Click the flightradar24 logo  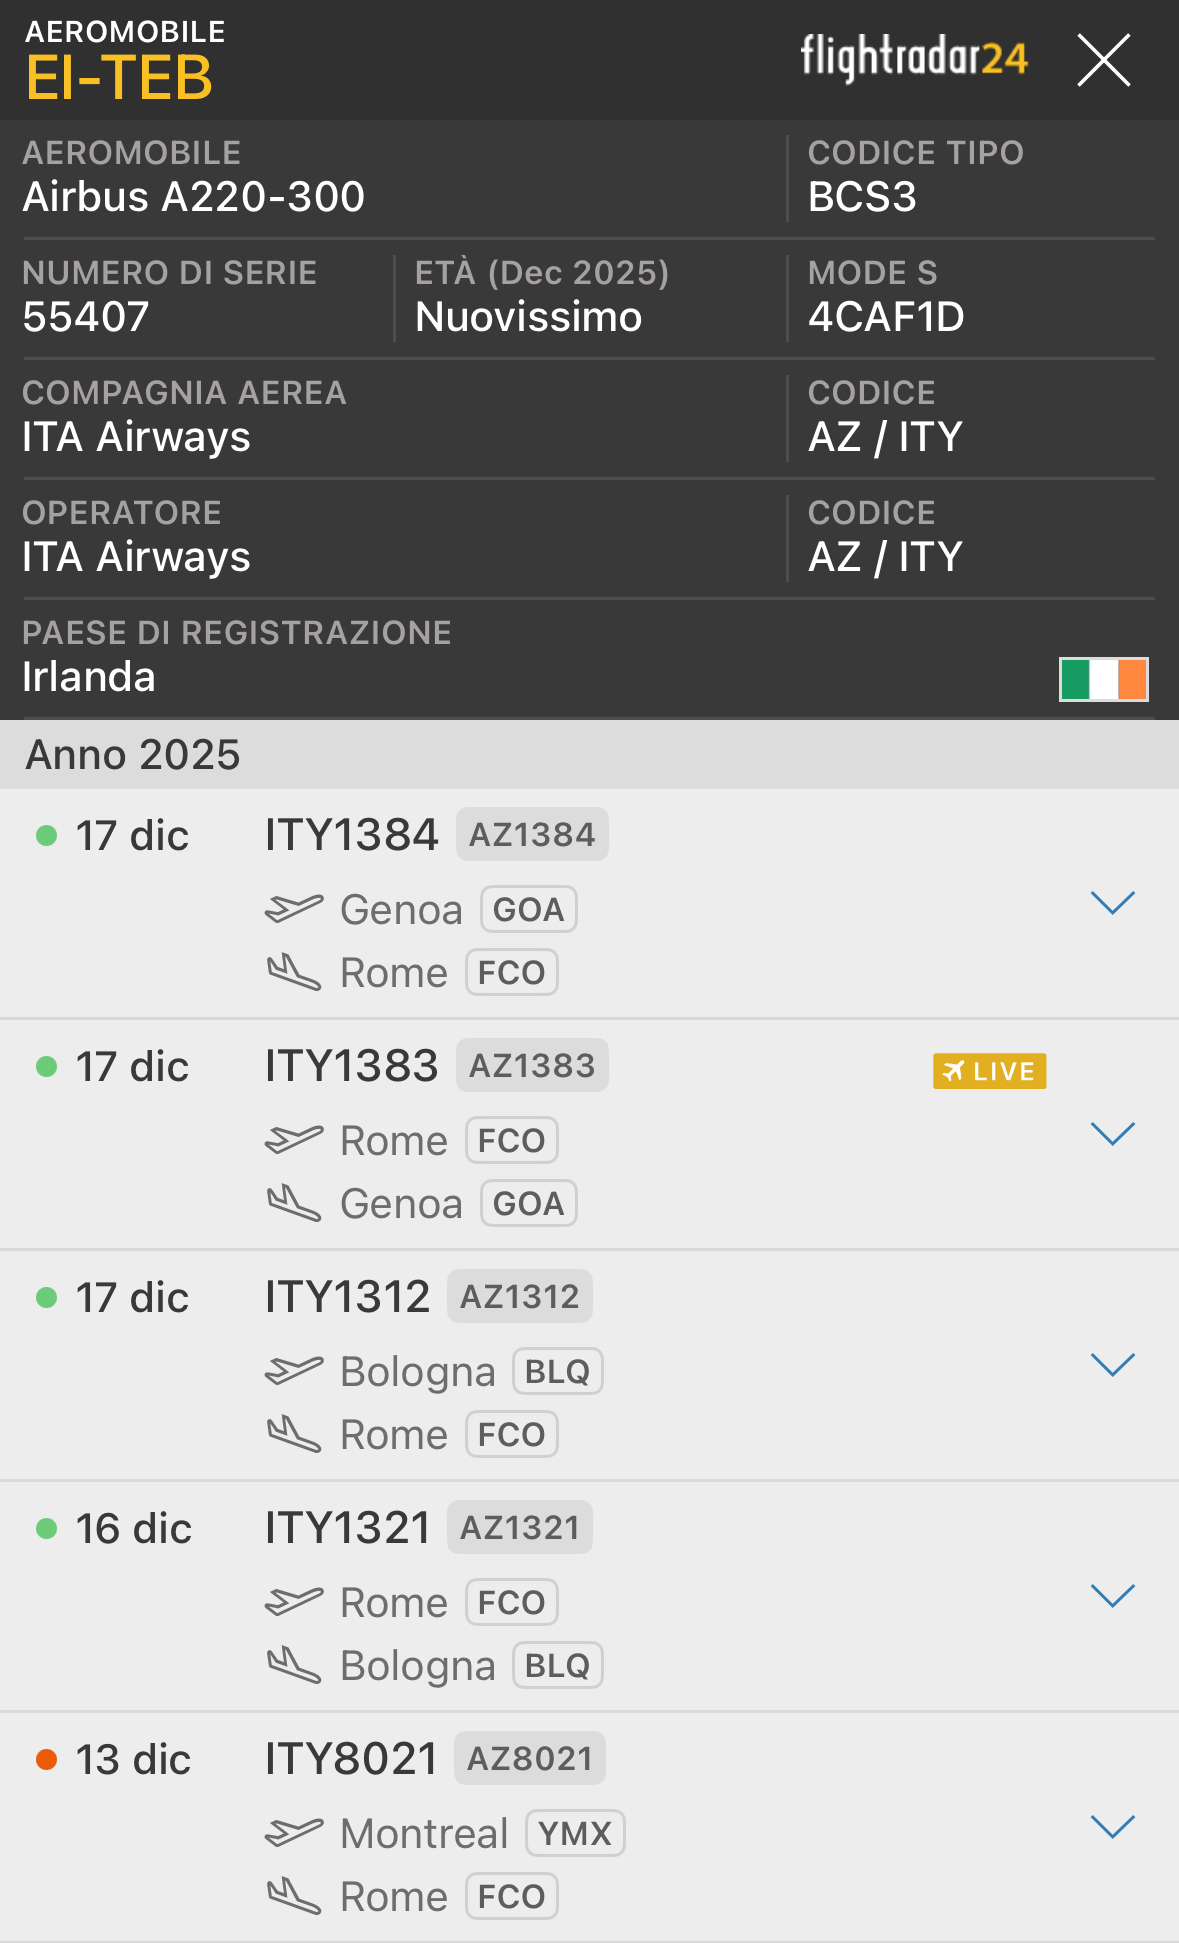tap(913, 58)
